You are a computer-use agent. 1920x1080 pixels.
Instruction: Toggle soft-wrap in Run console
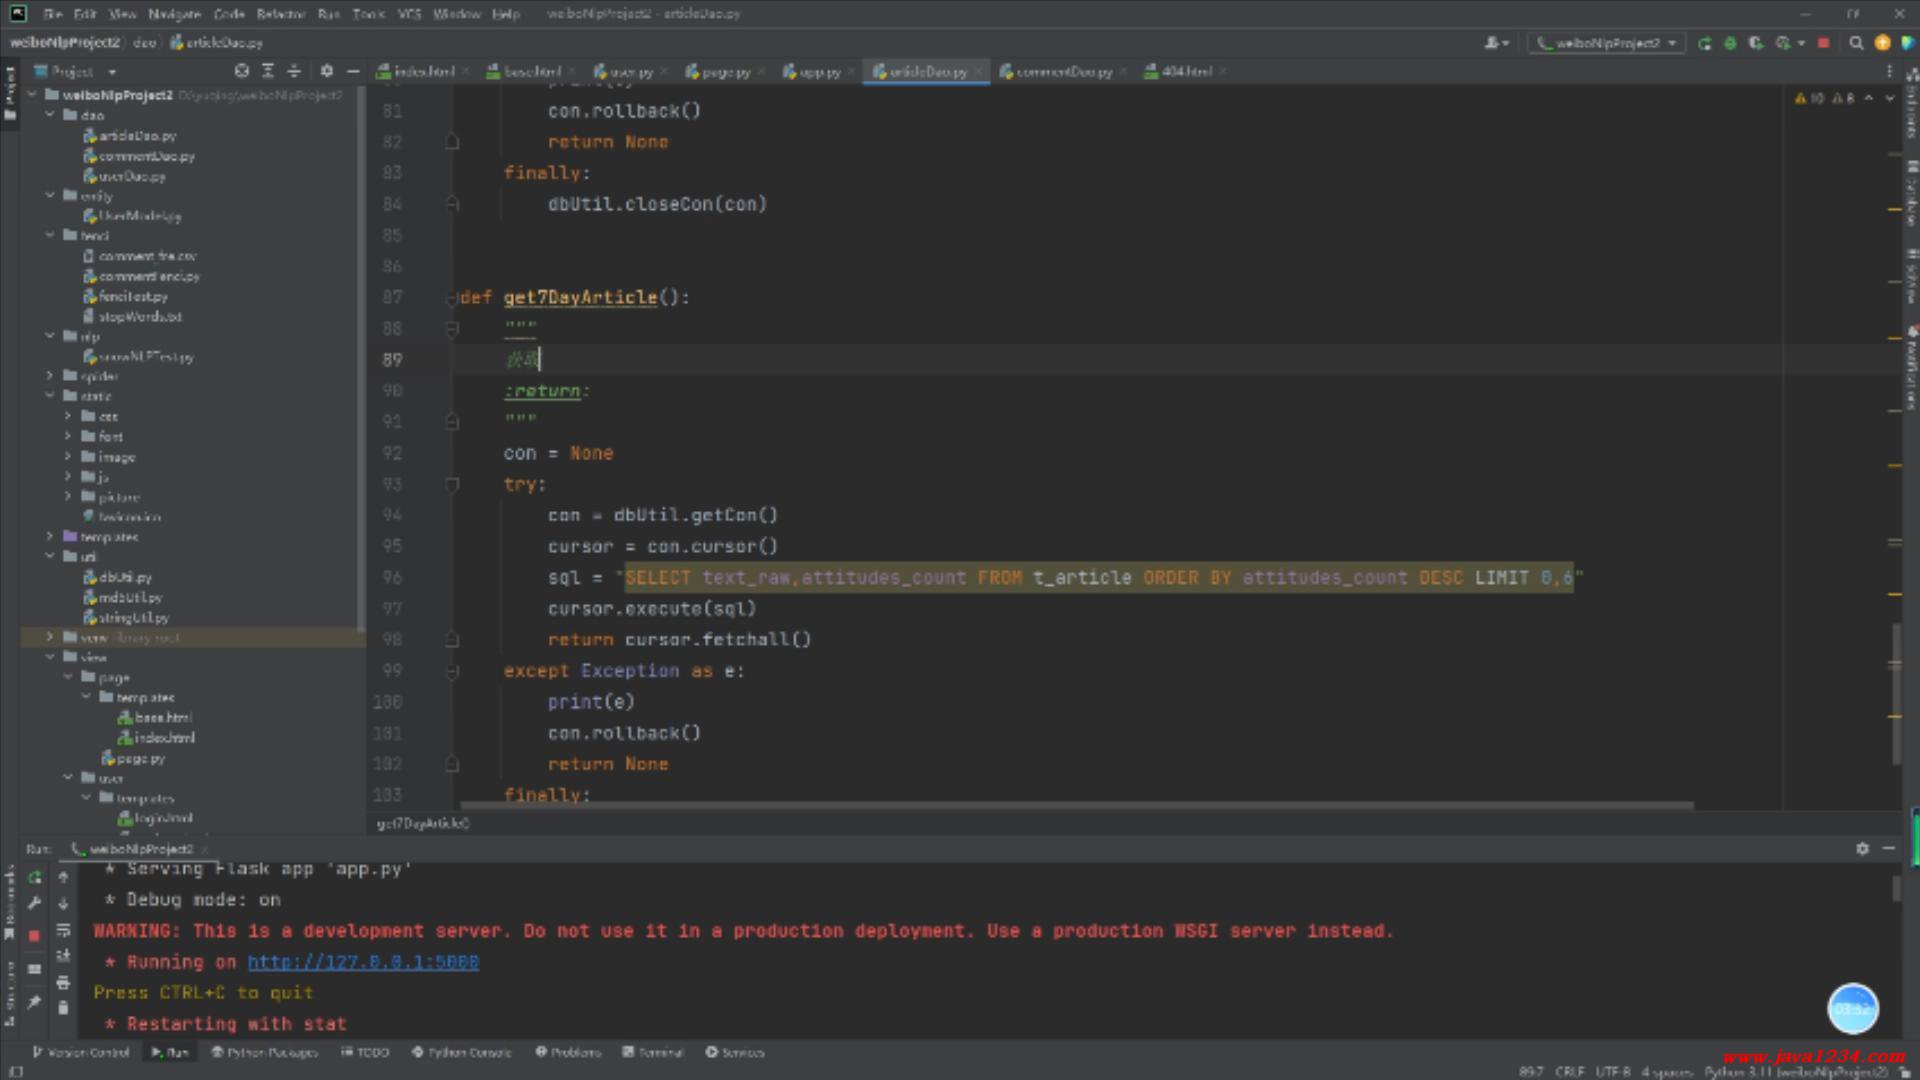pos(63,930)
